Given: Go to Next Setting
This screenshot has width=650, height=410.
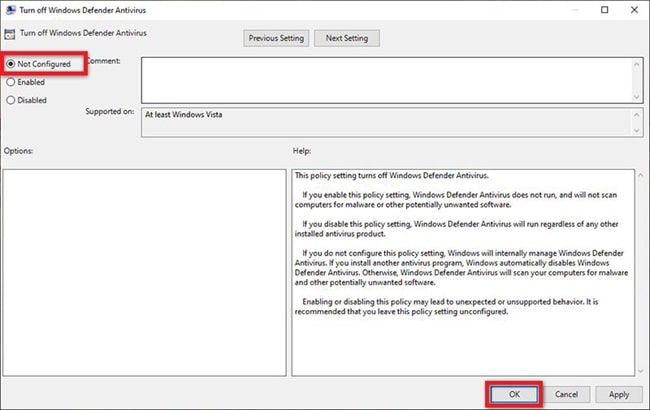Looking at the screenshot, I should pyautogui.click(x=347, y=38).
